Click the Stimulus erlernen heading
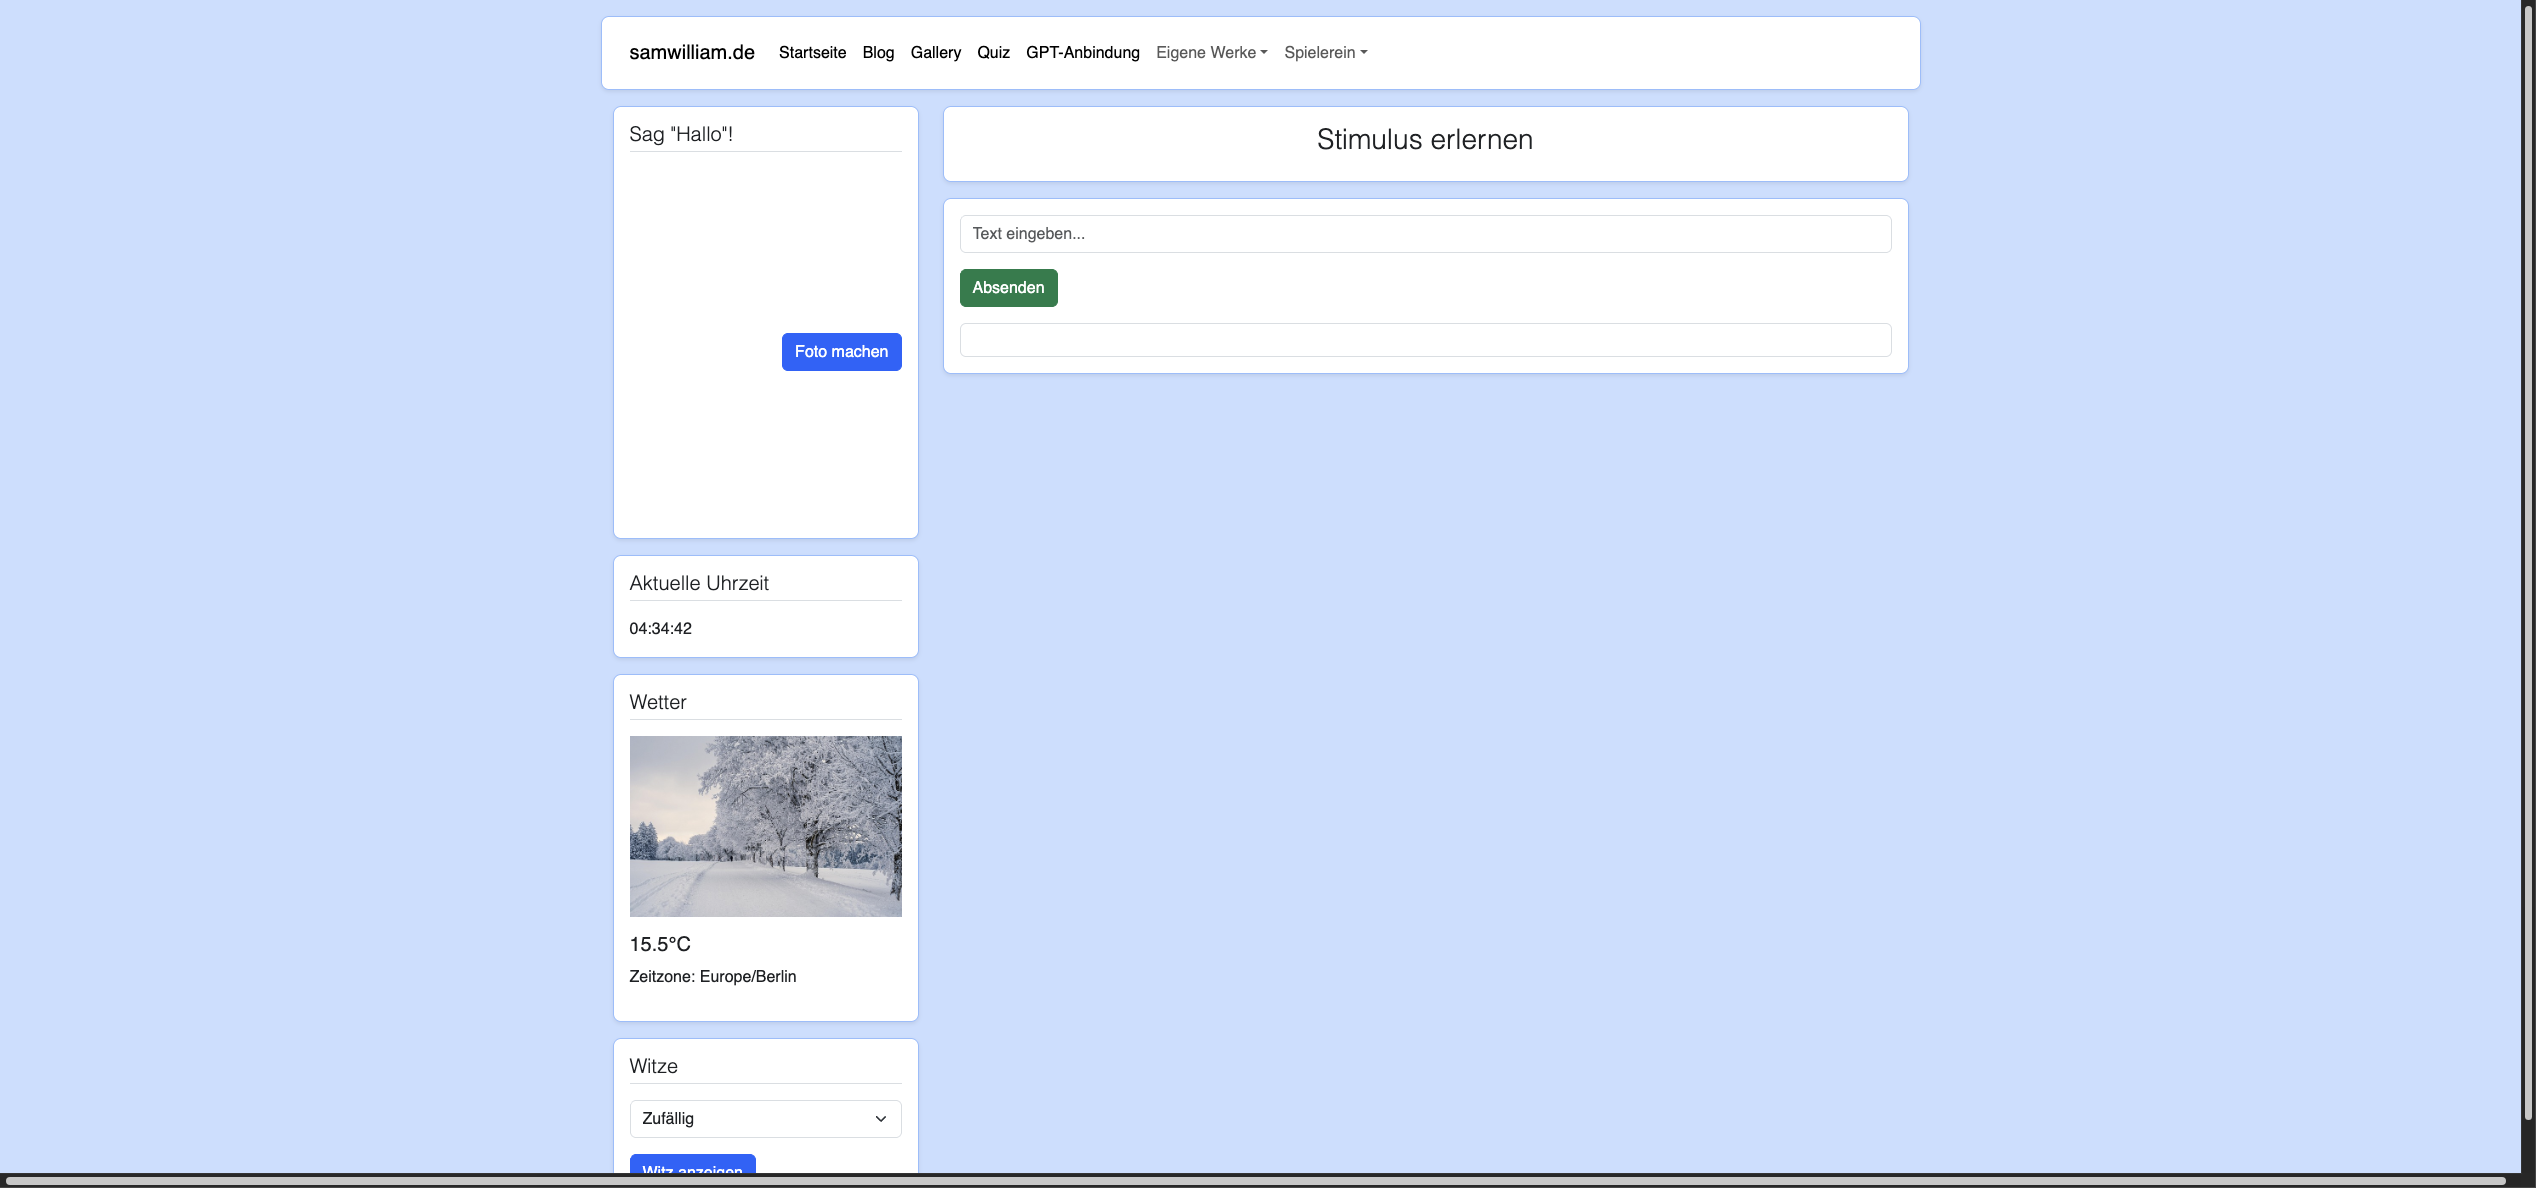Screen dimensions: 2536x1188 pyautogui.click(x=1424, y=140)
